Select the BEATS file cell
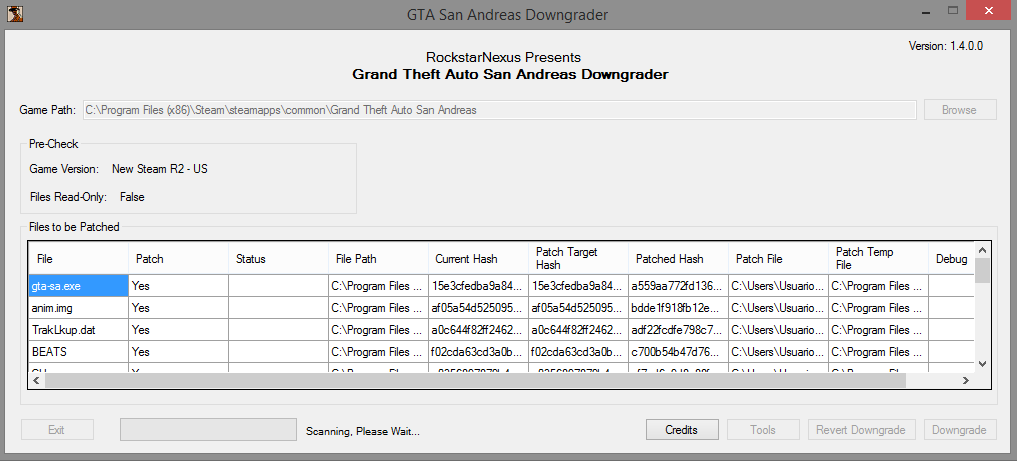This screenshot has height=461, width=1017. click(x=78, y=352)
